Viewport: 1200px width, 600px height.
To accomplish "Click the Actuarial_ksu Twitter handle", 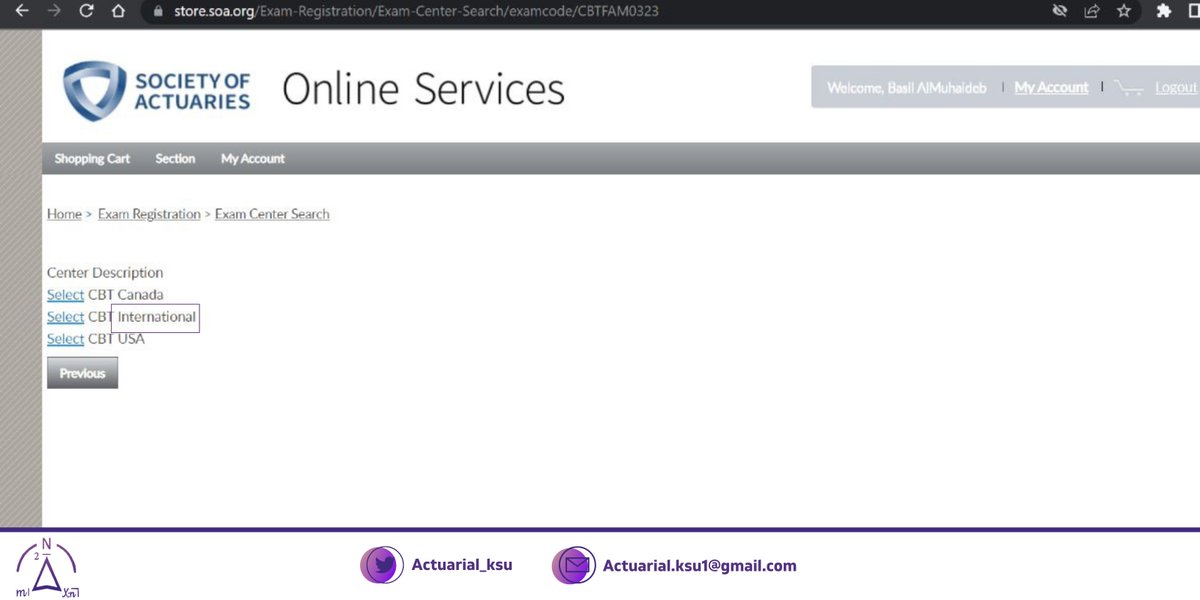I will (x=462, y=565).
